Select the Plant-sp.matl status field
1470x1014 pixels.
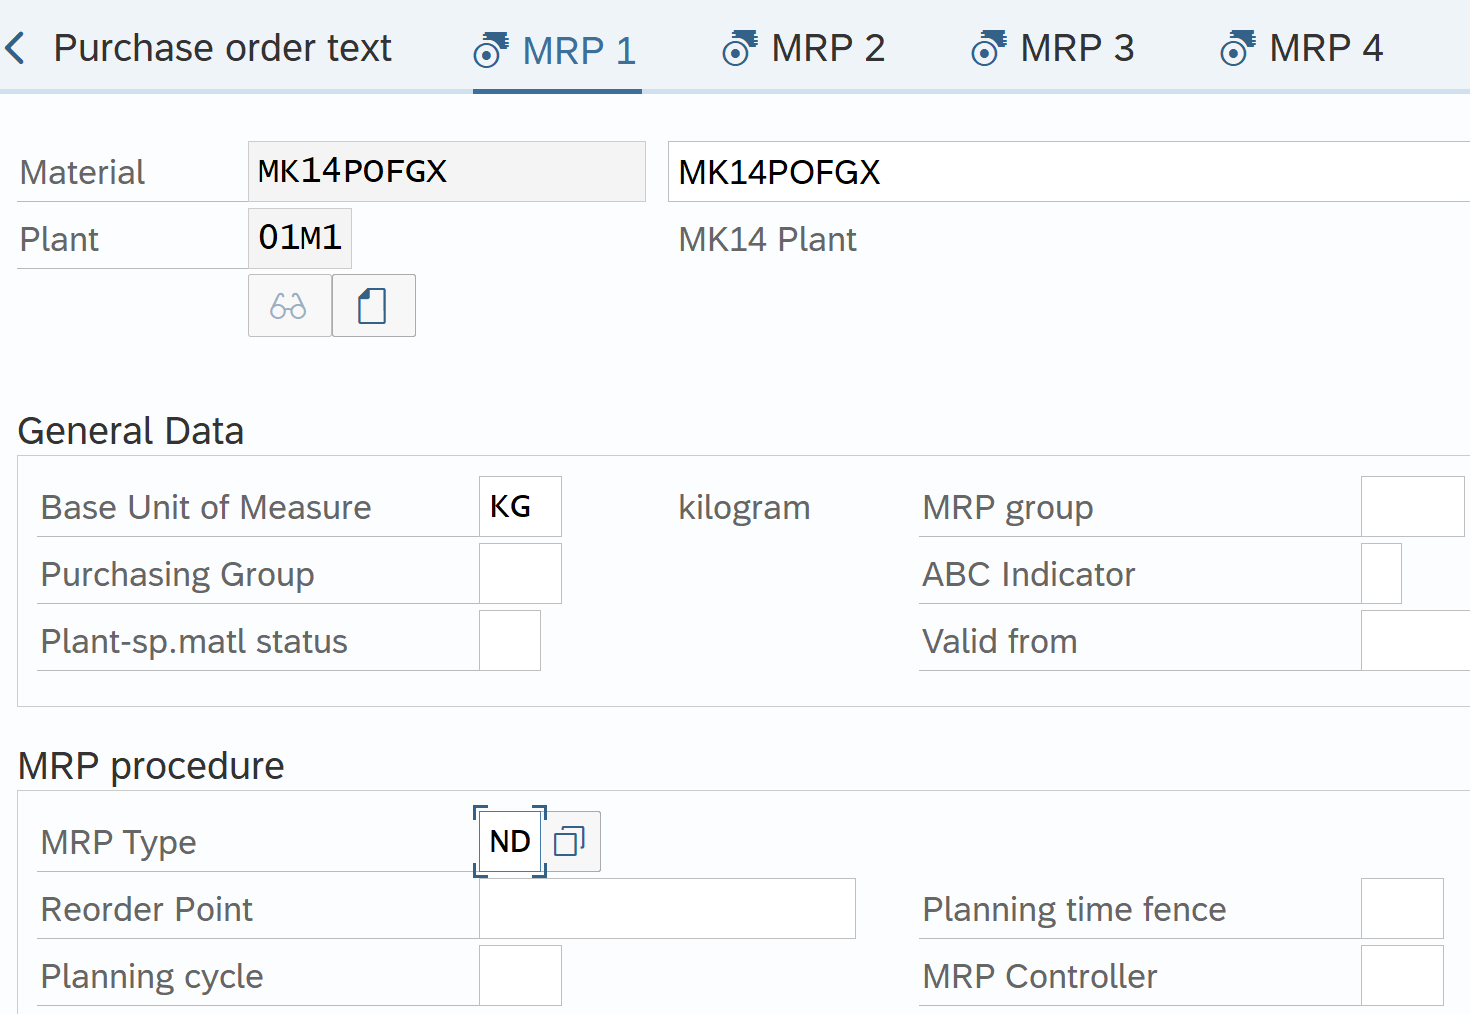tap(510, 641)
